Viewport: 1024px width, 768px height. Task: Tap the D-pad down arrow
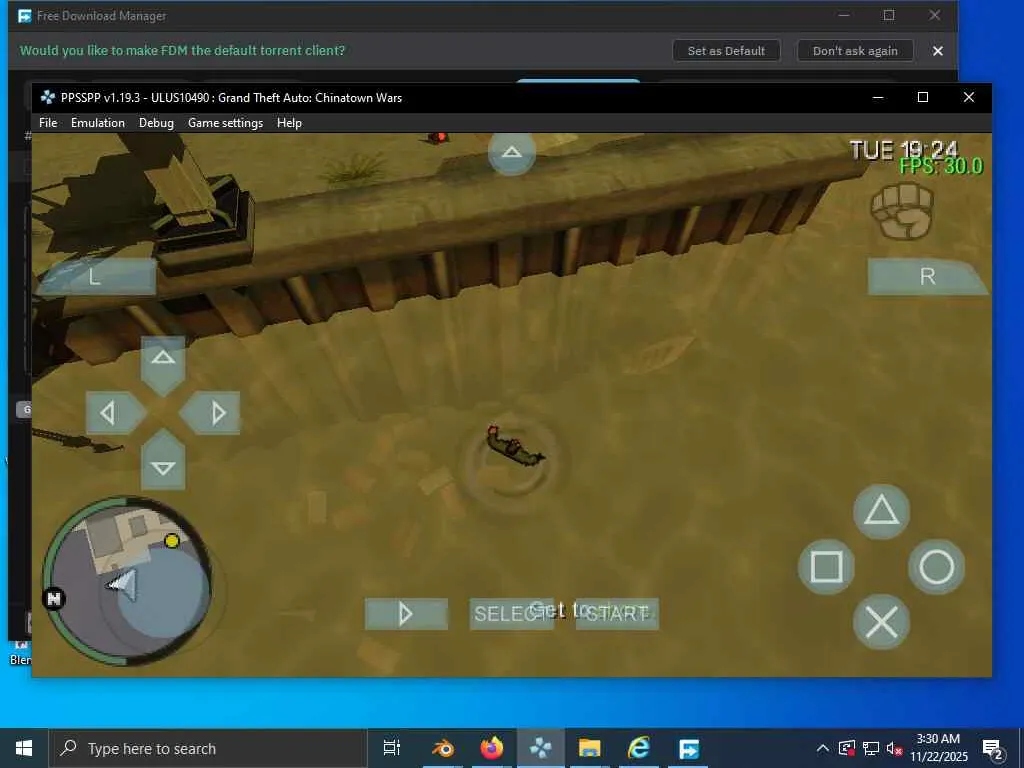pos(163,460)
